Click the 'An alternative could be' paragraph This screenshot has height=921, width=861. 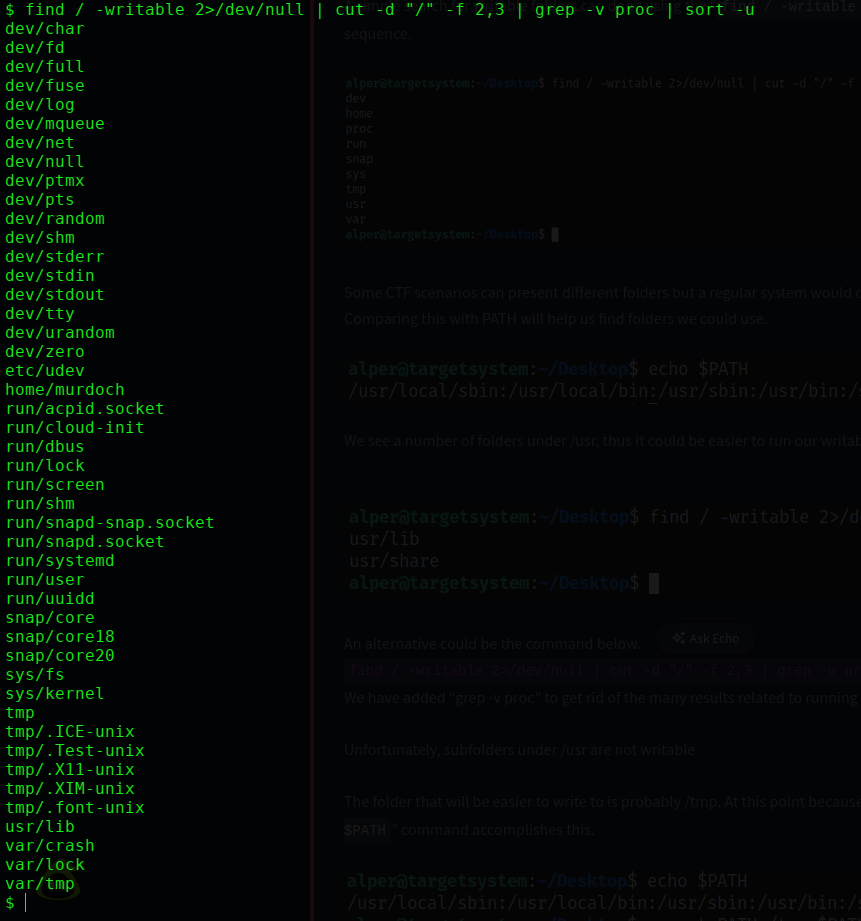[492, 644]
